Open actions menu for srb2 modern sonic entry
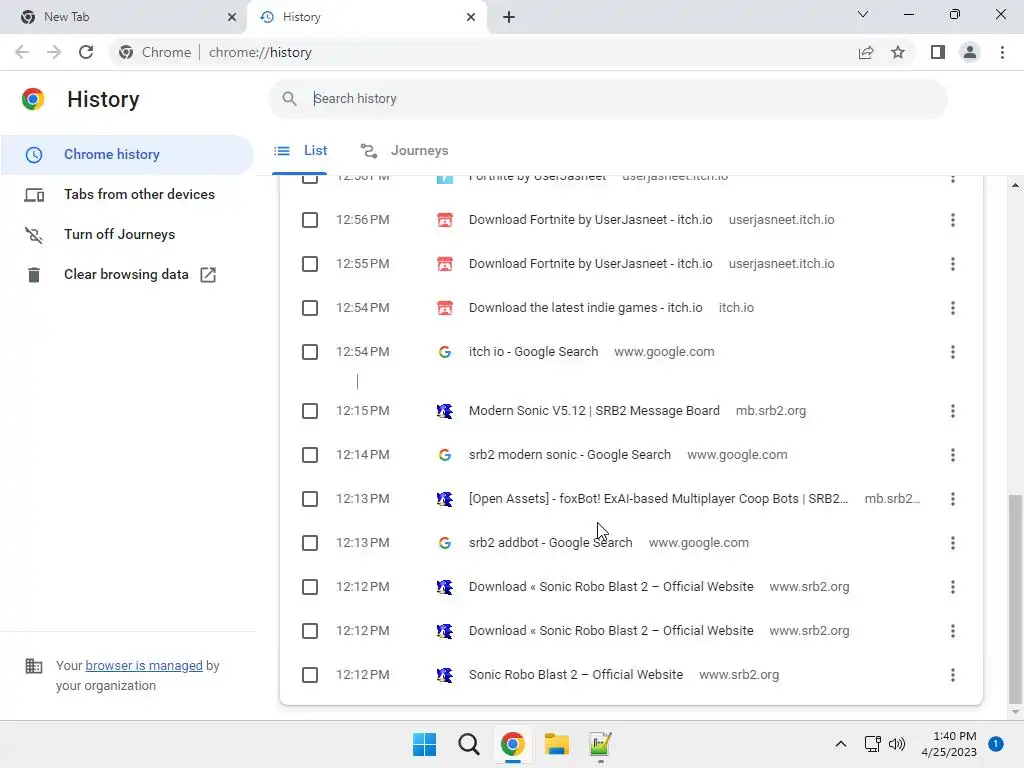This screenshot has width=1024, height=768. click(953, 455)
